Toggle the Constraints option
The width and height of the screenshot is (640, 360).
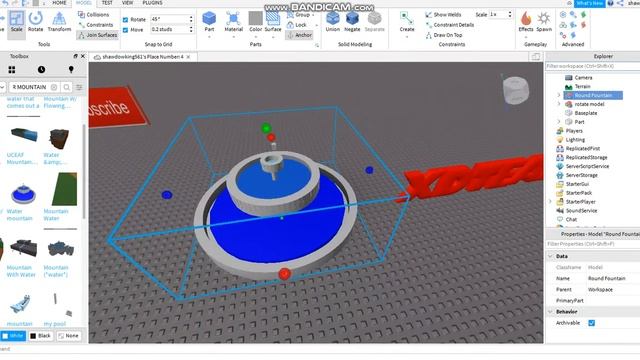tap(96, 25)
